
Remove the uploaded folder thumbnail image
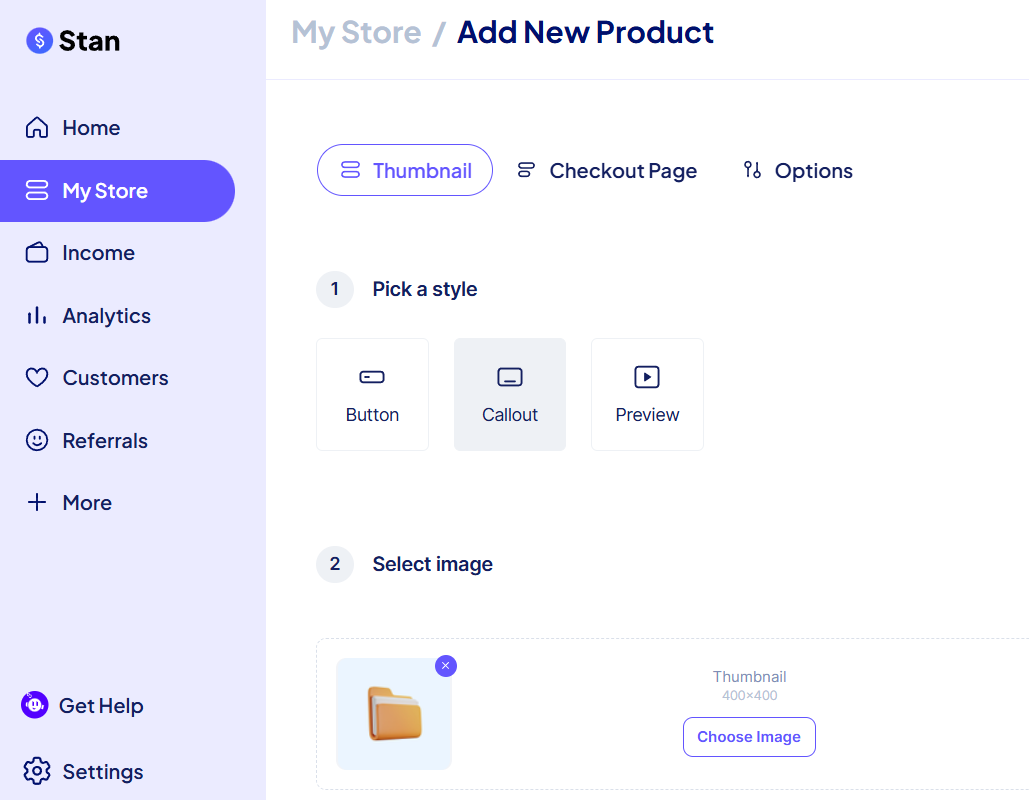pyautogui.click(x=446, y=666)
